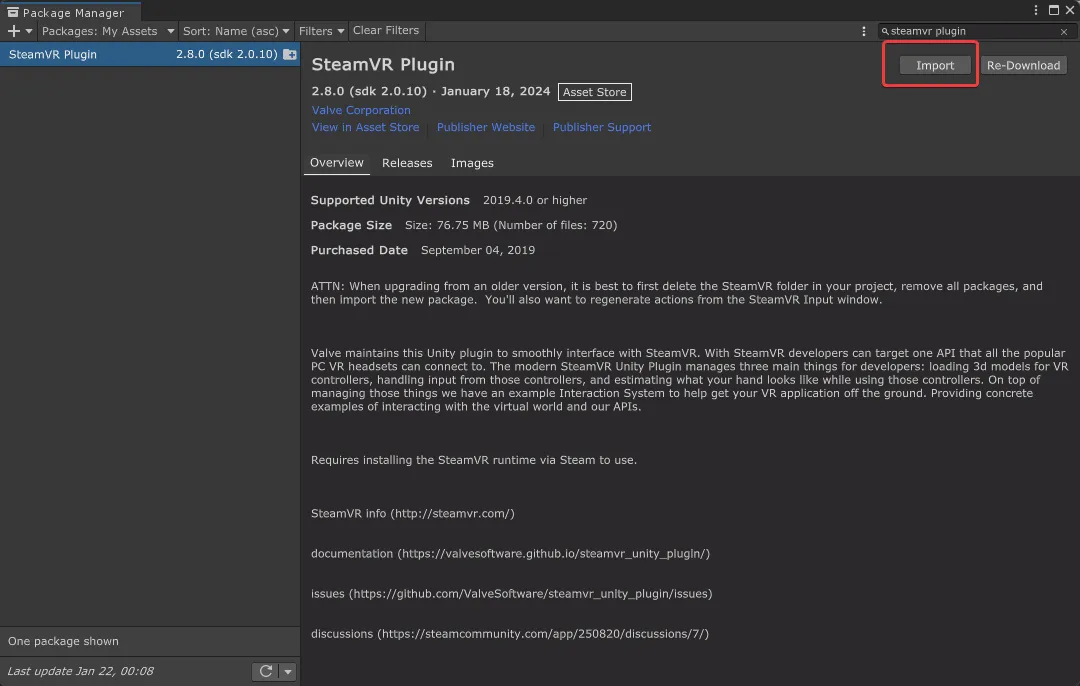Click the add package plus icon
Image resolution: width=1080 pixels, height=686 pixels.
[x=14, y=31]
